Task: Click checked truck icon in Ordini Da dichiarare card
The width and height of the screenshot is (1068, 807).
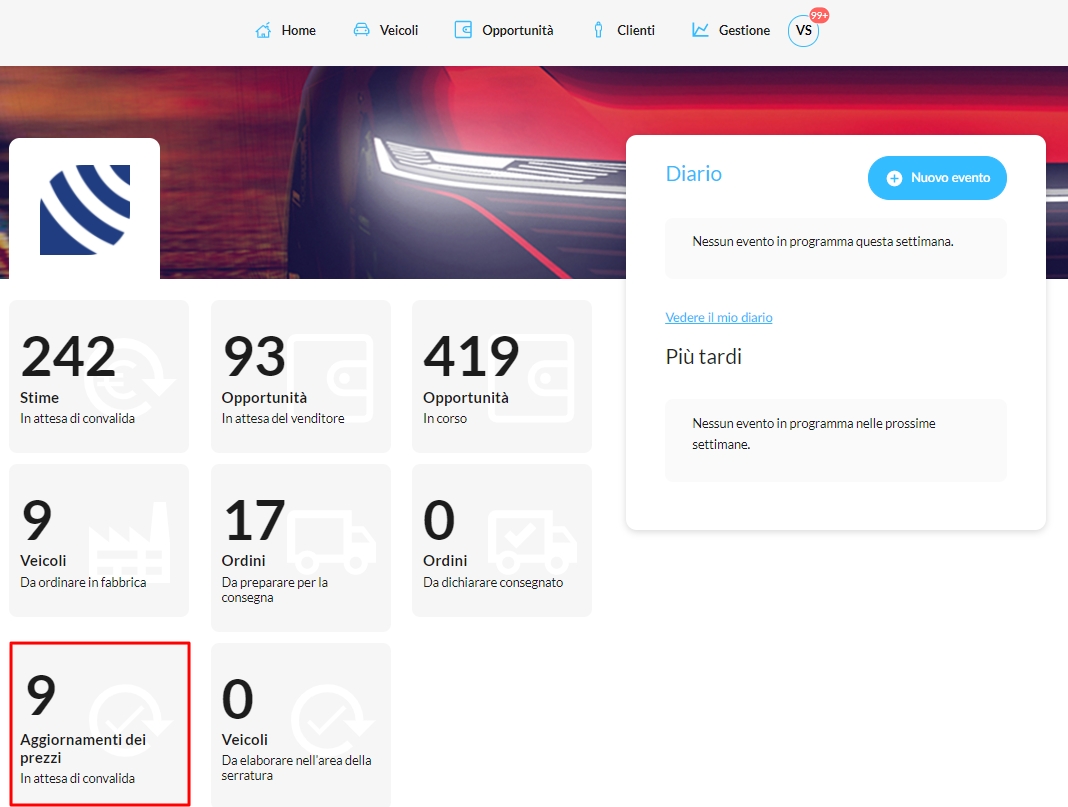Action: [532, 541]
